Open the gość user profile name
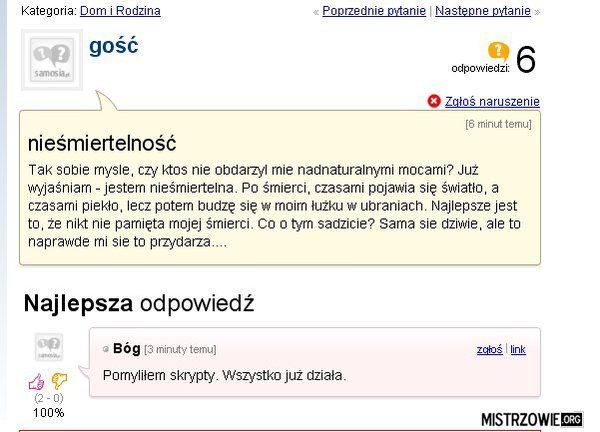This screenshot has height=432, width=600. (x=114, y=46)
